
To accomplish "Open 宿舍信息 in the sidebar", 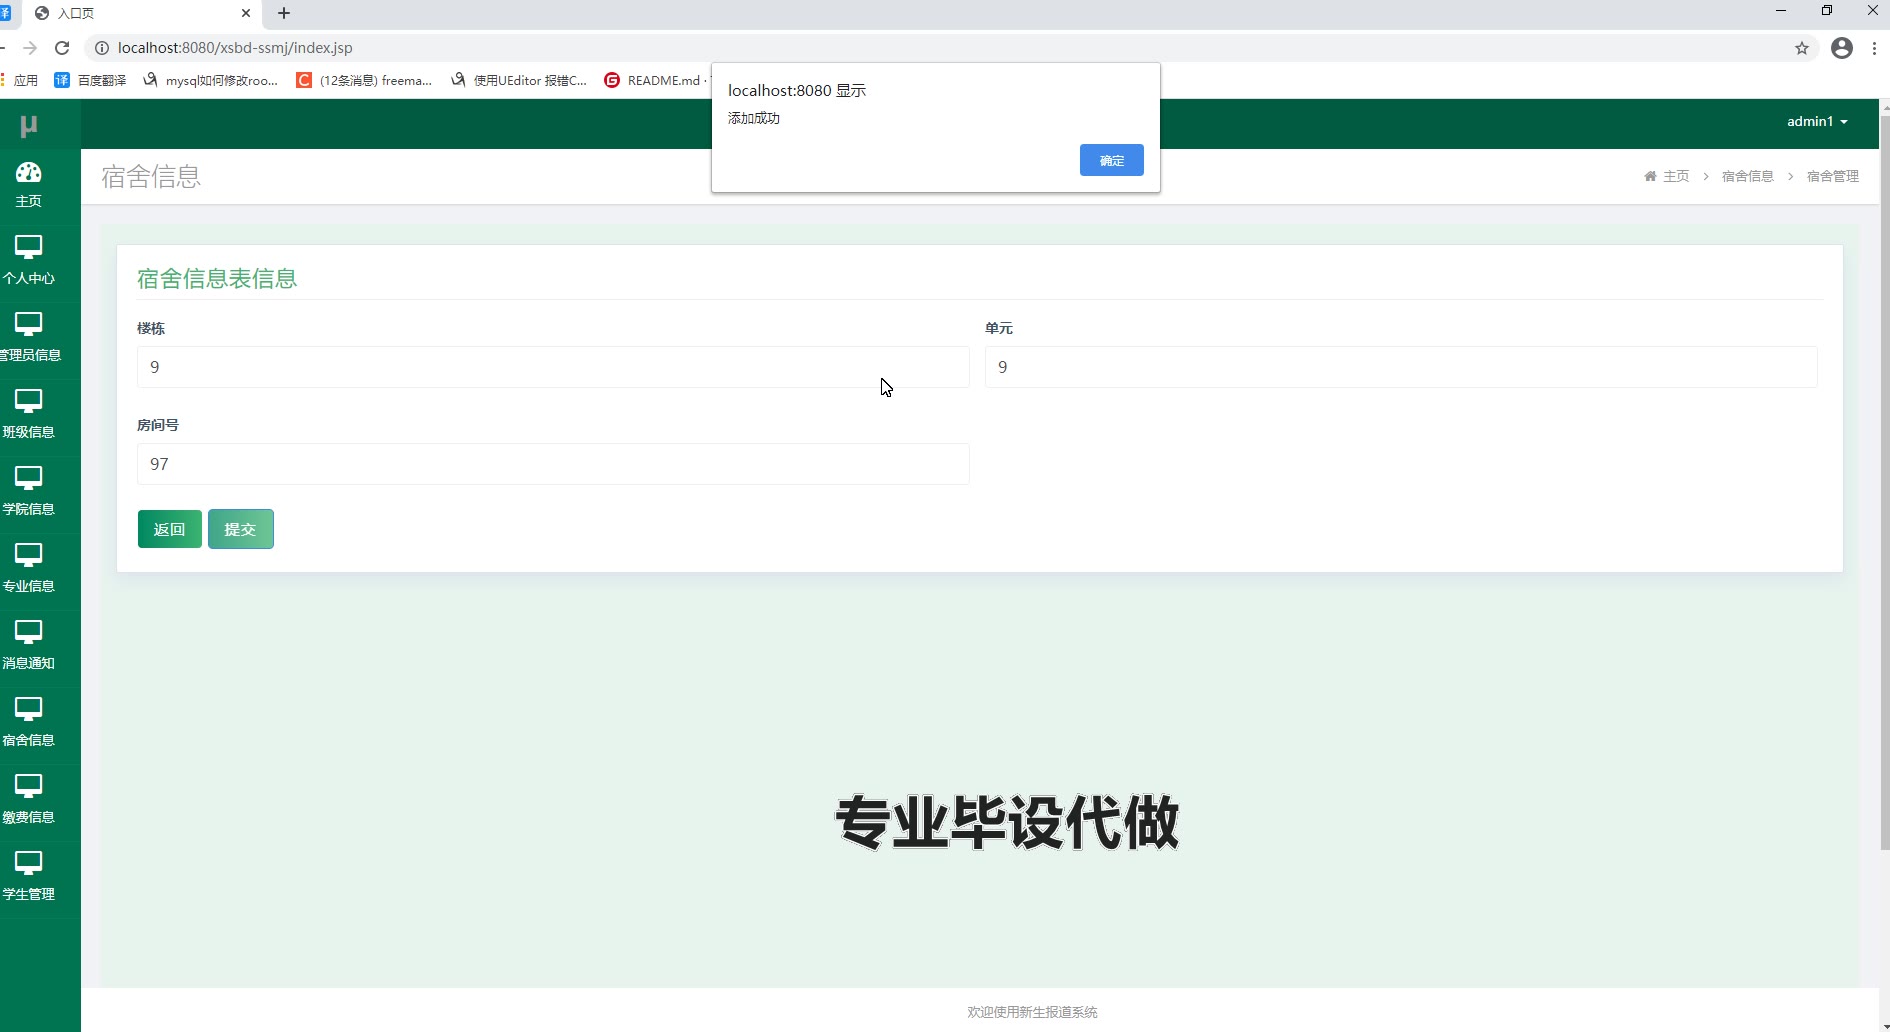I will (x=28, y=723).
